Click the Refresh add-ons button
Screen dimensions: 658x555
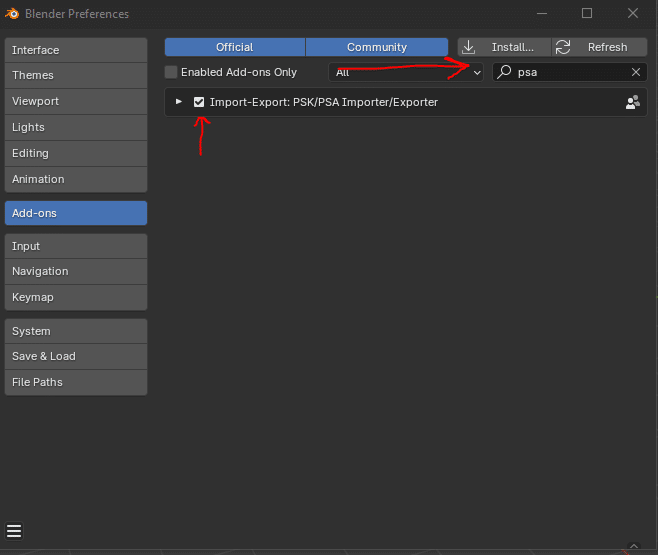pyautogui.click(x=599, y=47)
